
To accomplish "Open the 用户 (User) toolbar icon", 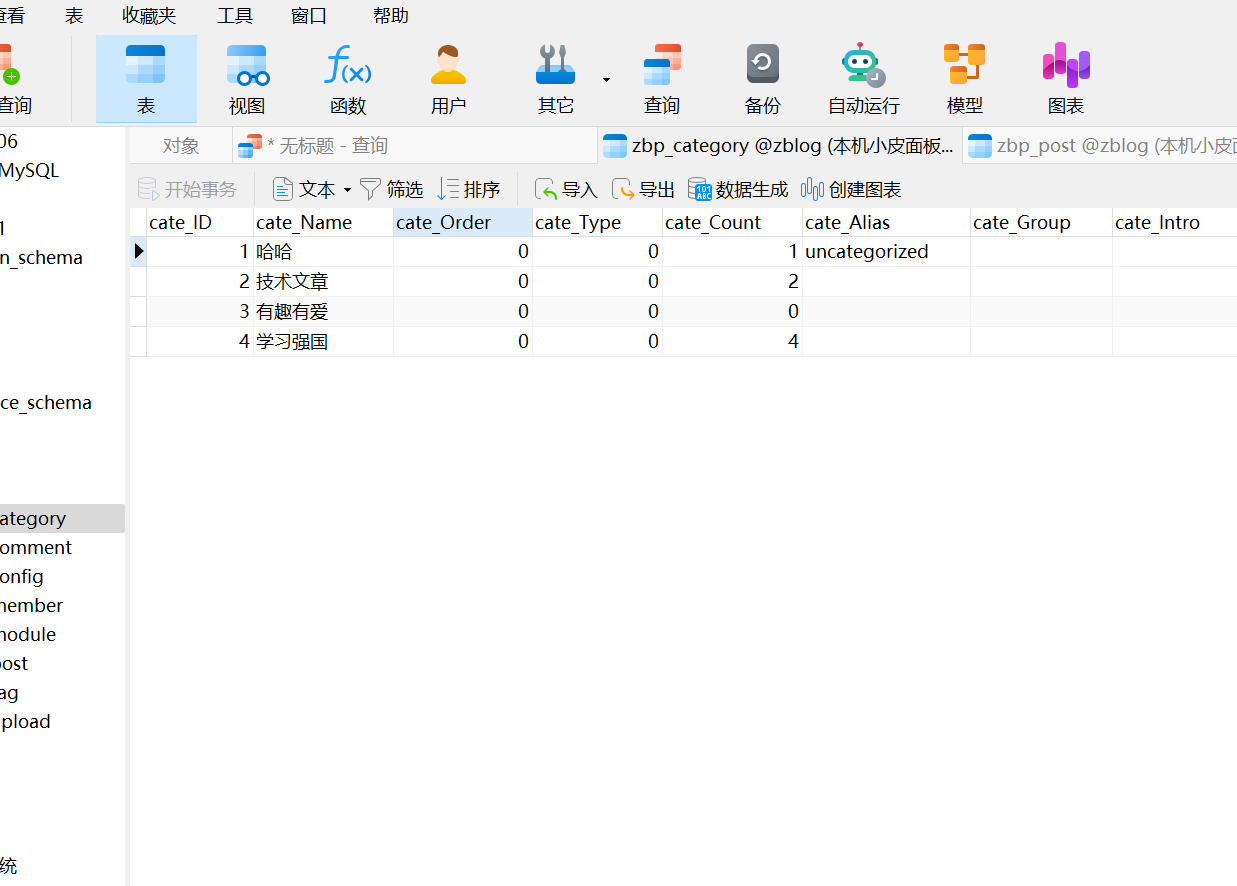I will tap(448, 79).
